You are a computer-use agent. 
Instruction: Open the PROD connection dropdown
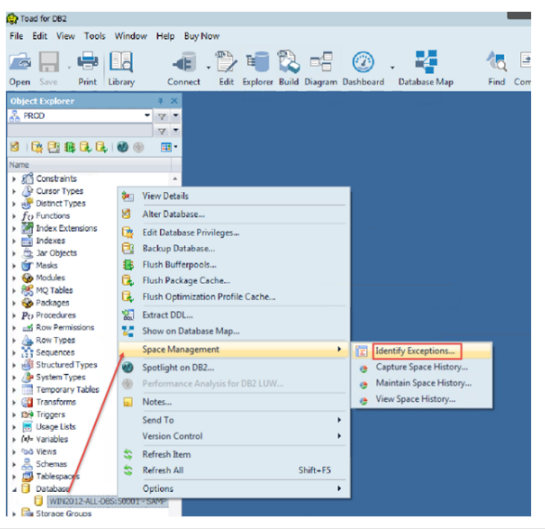(147, 115)
